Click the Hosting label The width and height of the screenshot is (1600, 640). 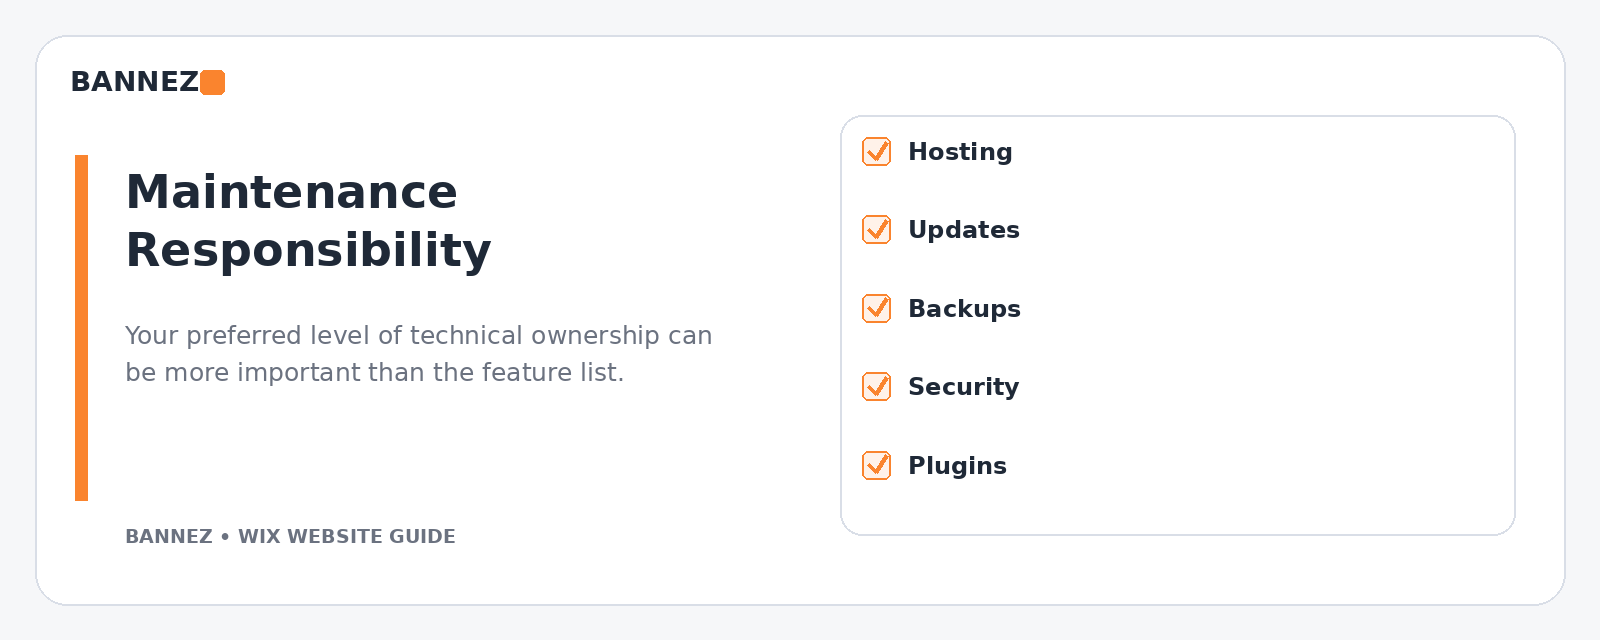[x=960, y=152]
